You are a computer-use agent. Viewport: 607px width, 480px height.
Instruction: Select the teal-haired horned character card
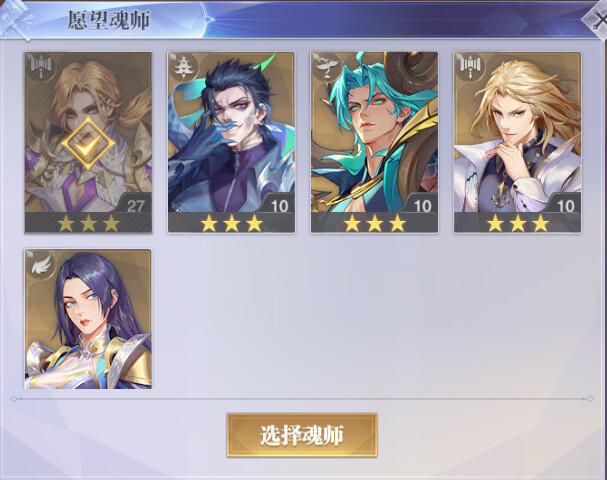point(374,143)
